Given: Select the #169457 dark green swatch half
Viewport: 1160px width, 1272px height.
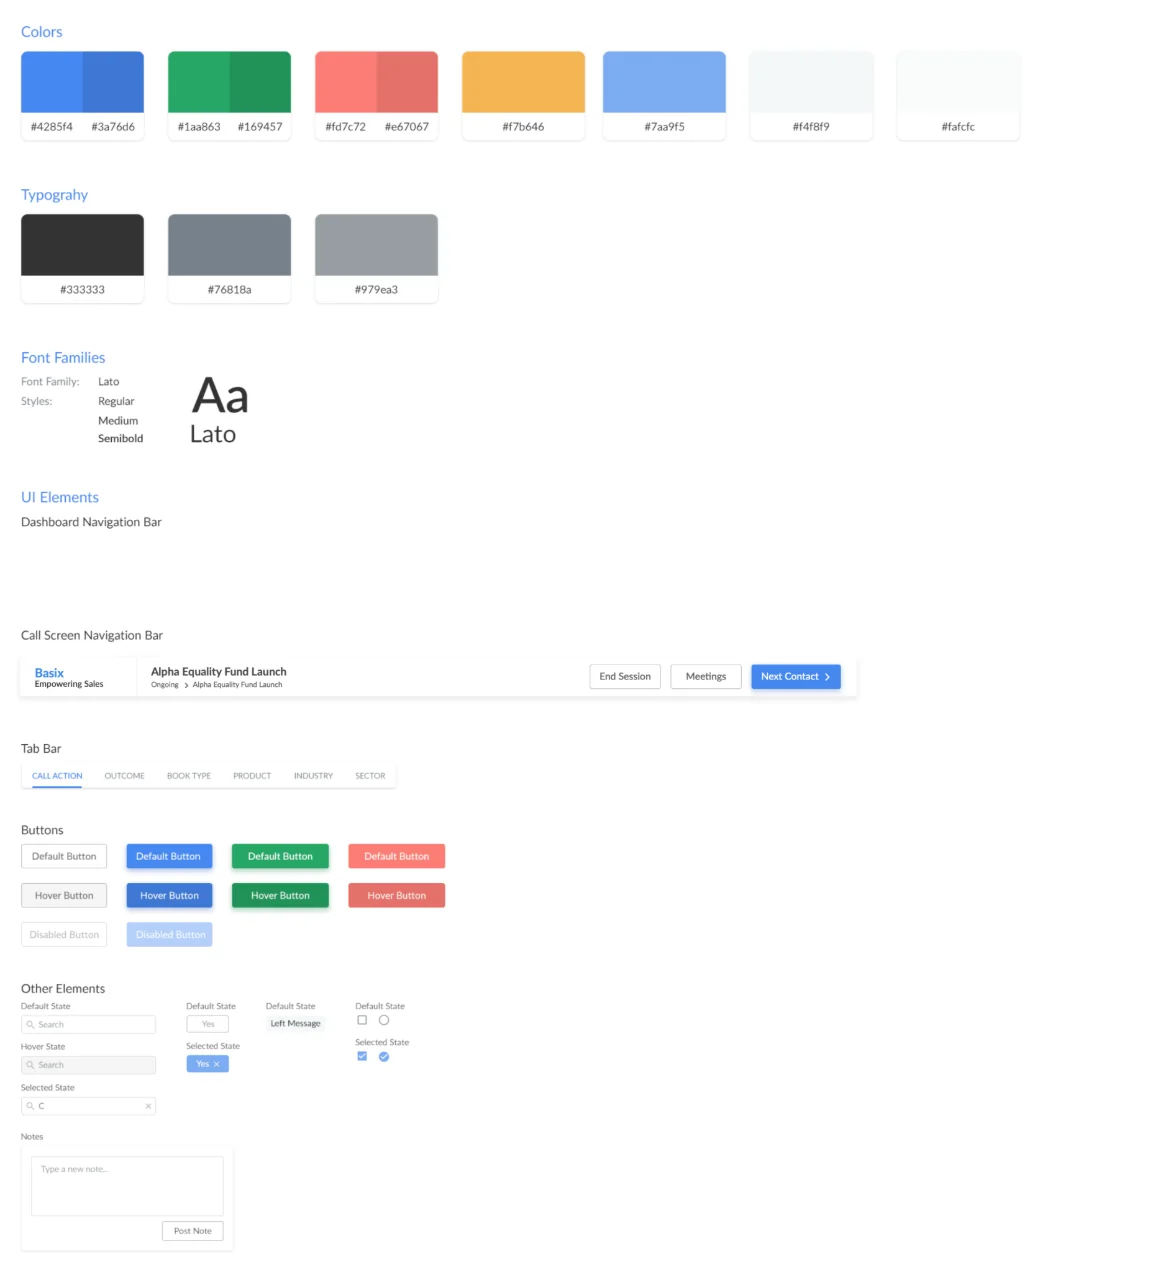Looking at the screenshot, I should click(260, 82).
